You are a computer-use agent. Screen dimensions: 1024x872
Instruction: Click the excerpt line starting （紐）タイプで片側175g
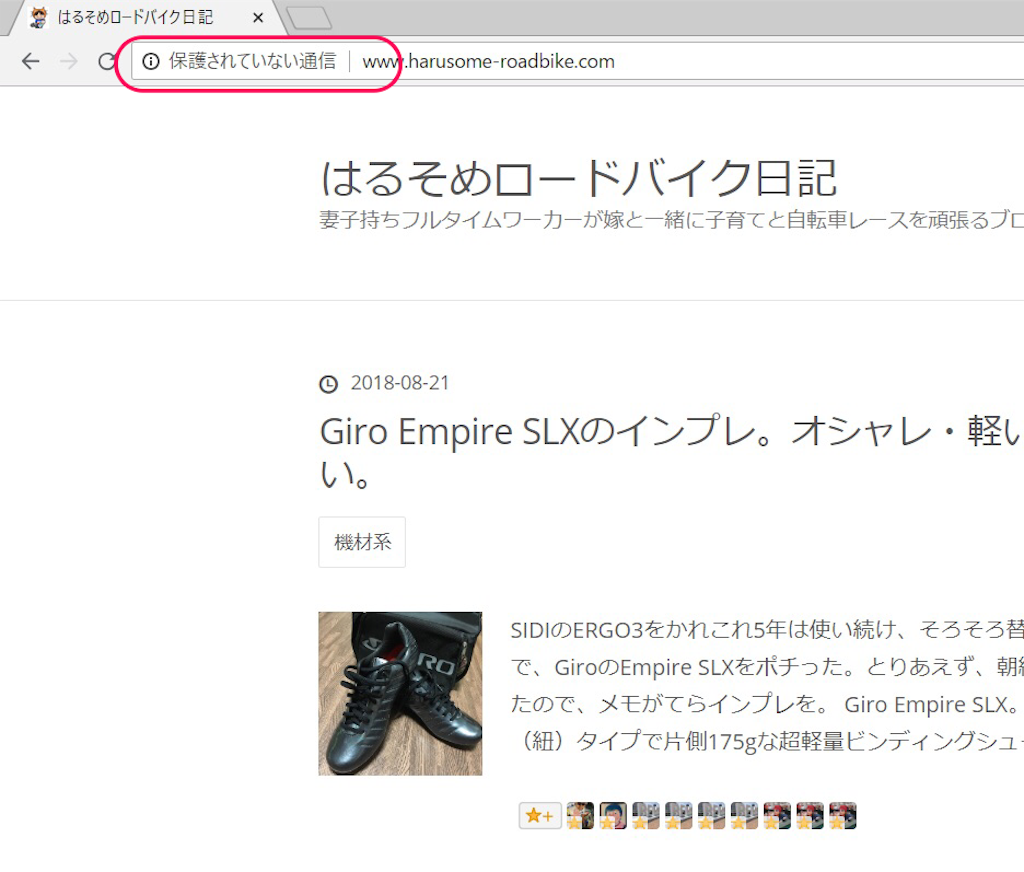[767, 741]
